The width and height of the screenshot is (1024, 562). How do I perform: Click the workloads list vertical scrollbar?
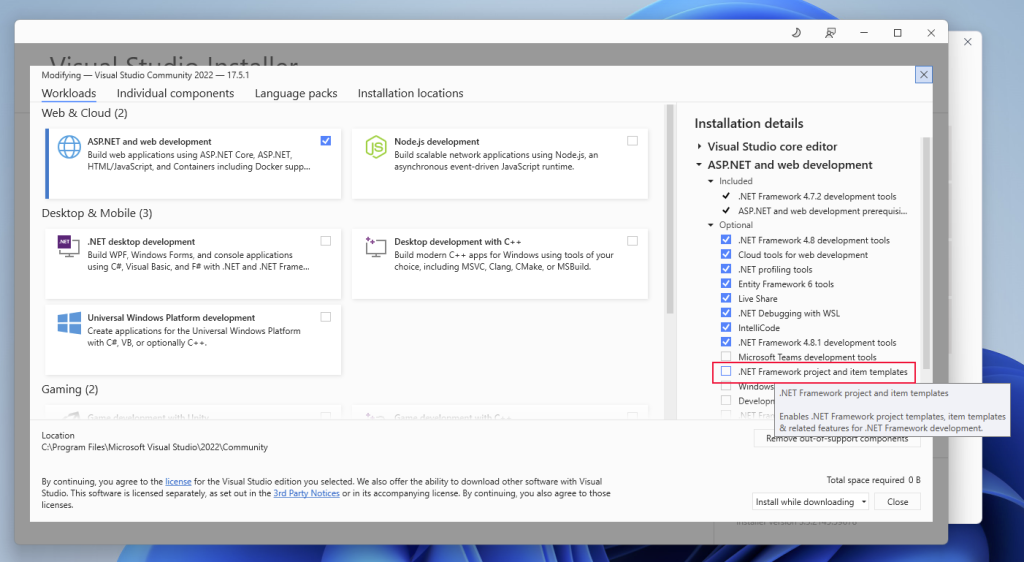click(669, 209)
